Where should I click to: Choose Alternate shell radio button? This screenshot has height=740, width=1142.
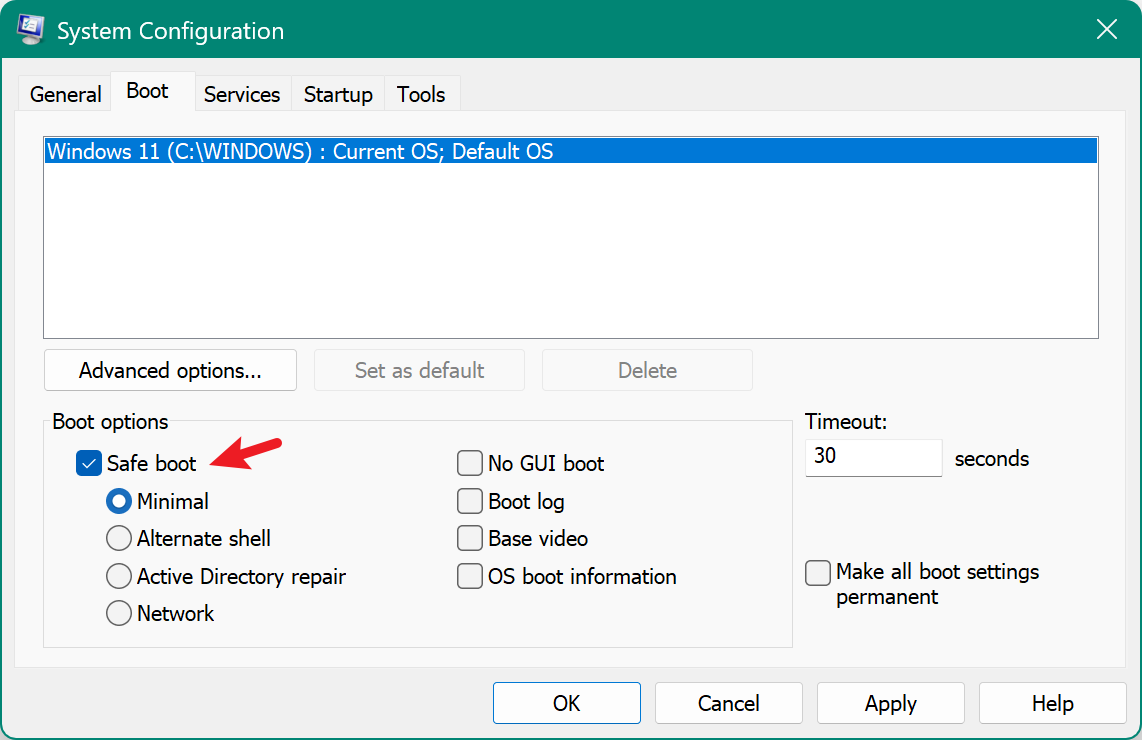pos(119,539)
